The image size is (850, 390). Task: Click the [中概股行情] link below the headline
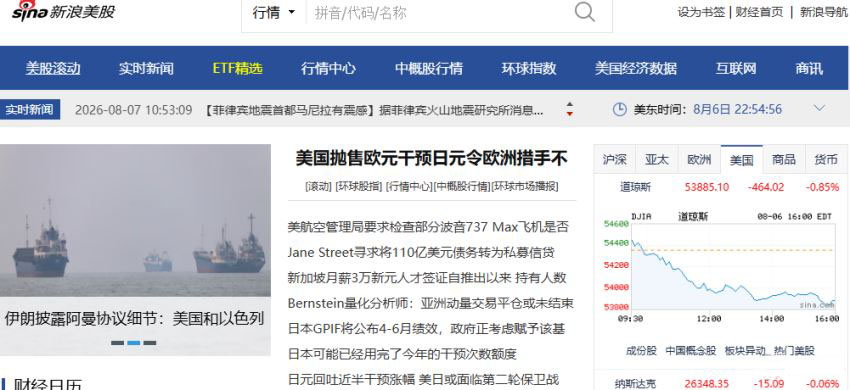[x=462, y=187]
